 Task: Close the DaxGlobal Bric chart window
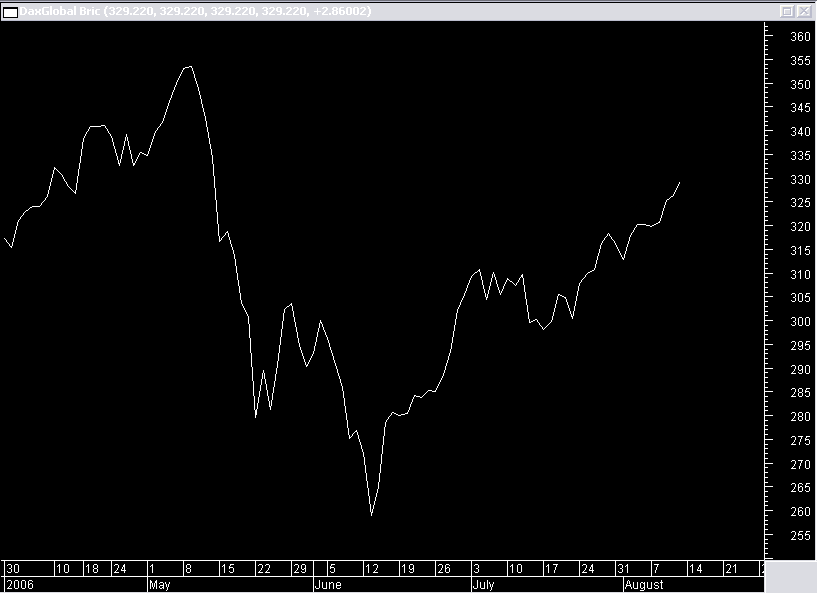point(804,11)
